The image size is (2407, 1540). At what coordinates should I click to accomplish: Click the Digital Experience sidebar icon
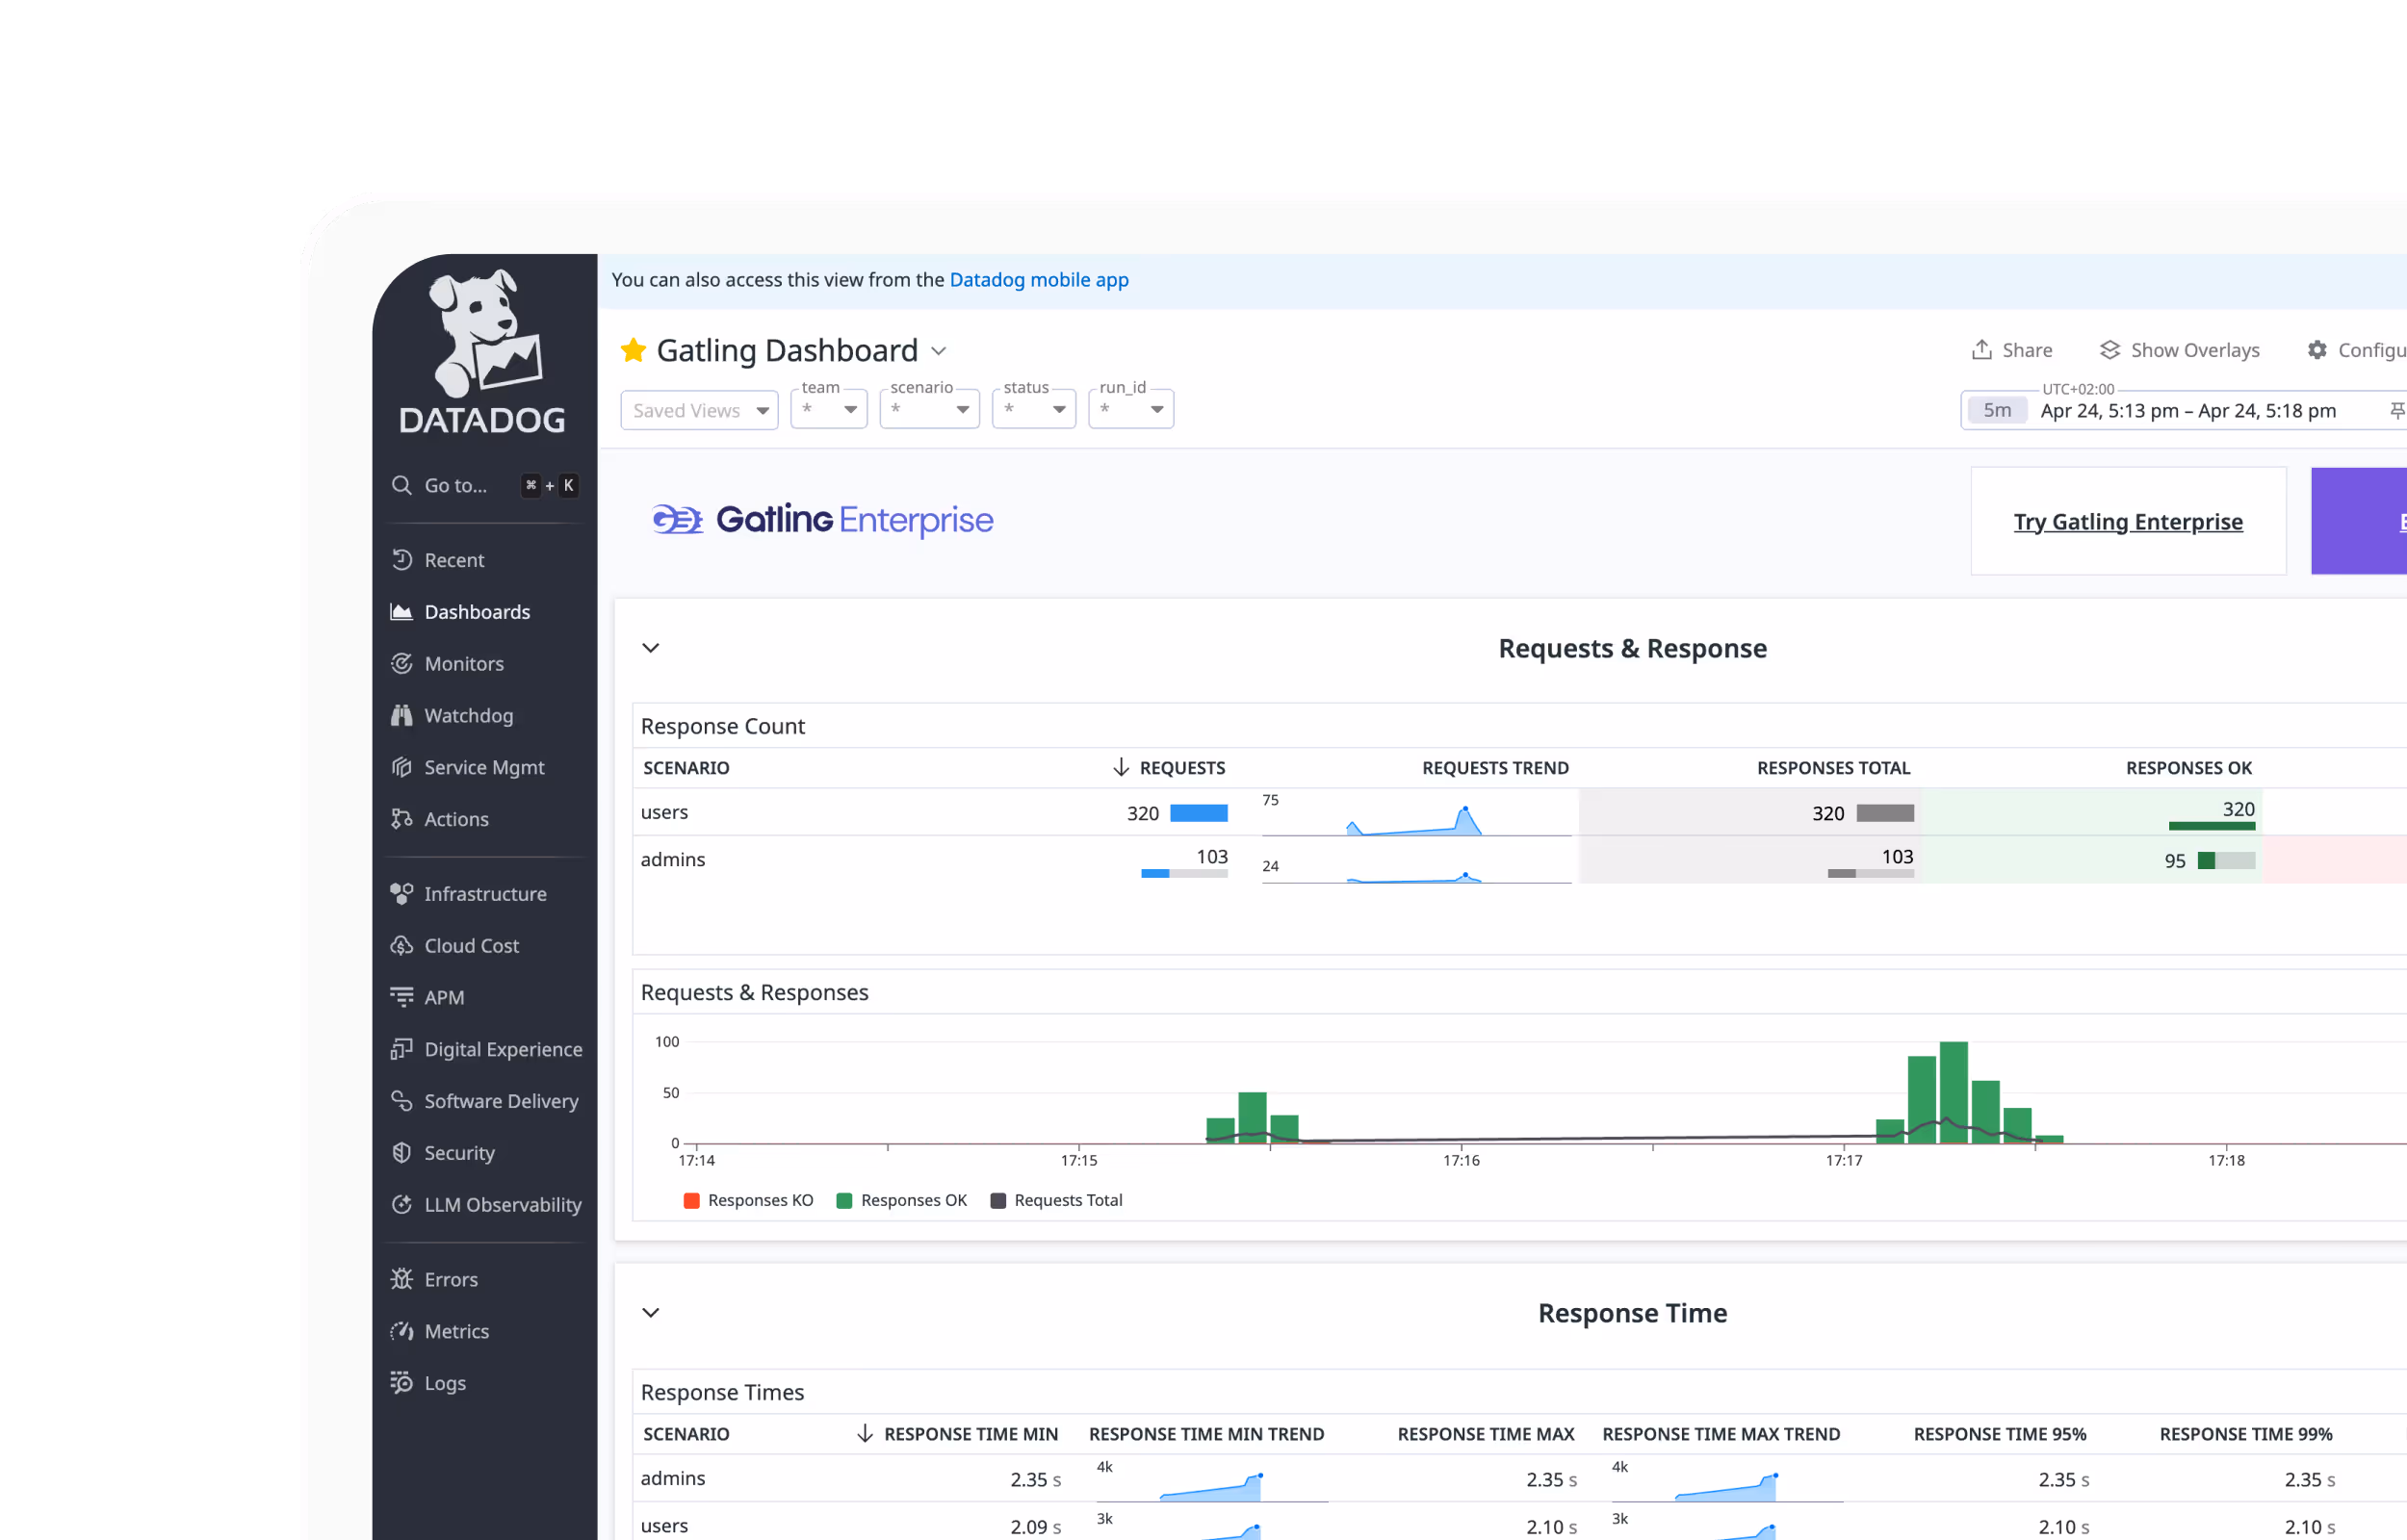[x=402, y=1049]
